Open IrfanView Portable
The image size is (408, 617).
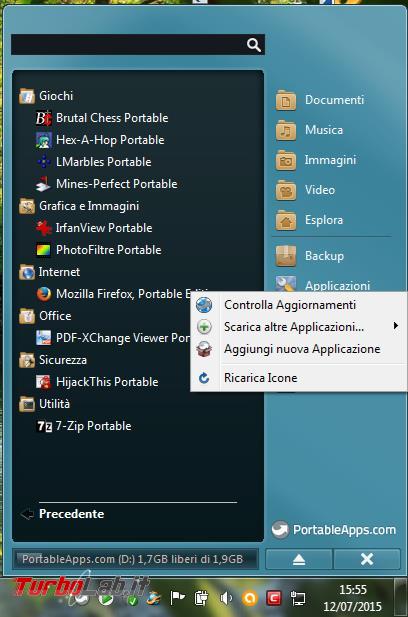click(x=94, y=228)
